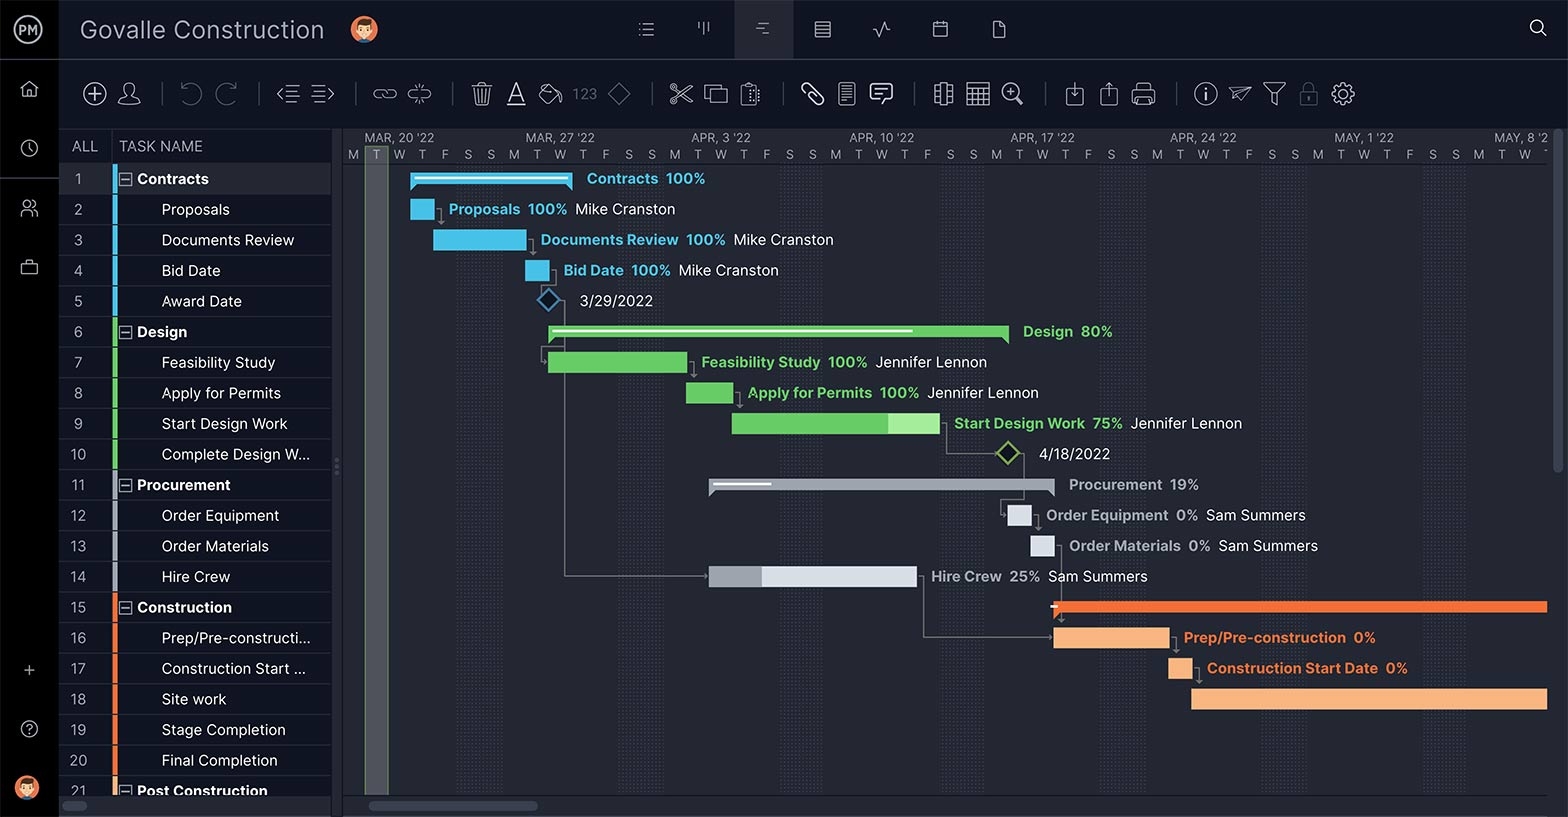This screenshot has height=817, width=1568.
Task: Open the paint bucket color fill
Action: 550,94
